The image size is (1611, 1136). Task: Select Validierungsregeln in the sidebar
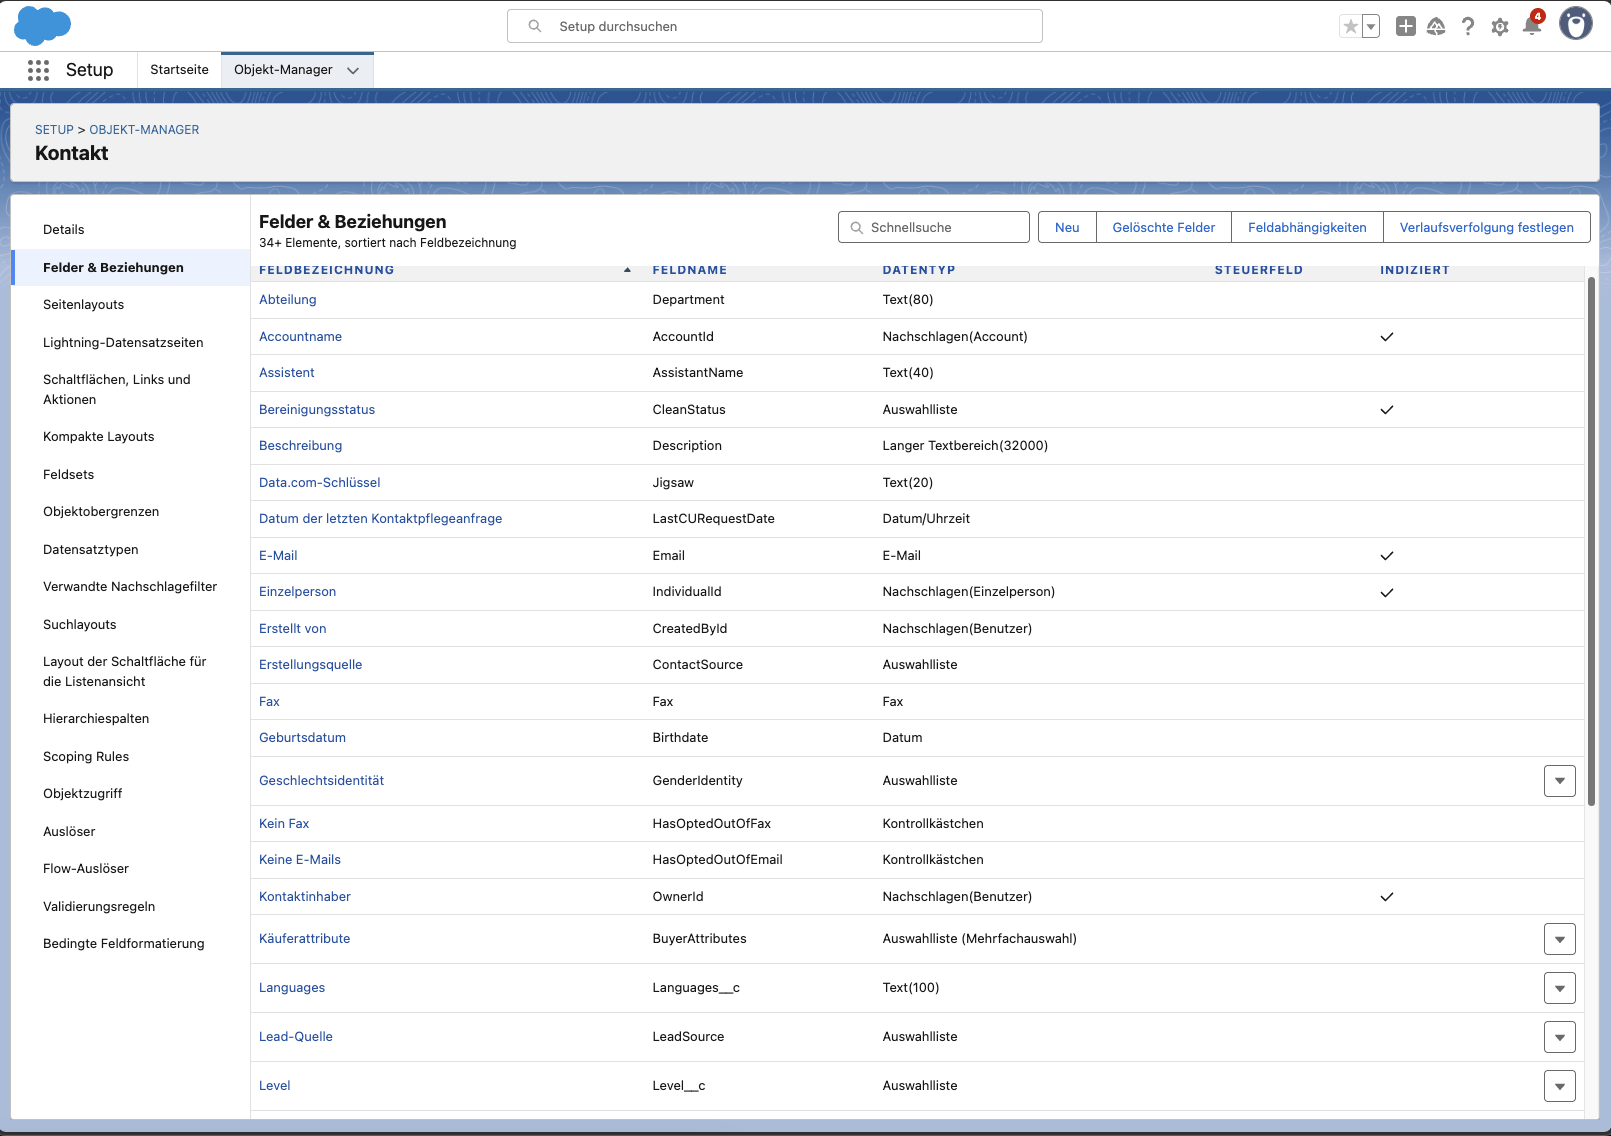(x=99, y=907)
